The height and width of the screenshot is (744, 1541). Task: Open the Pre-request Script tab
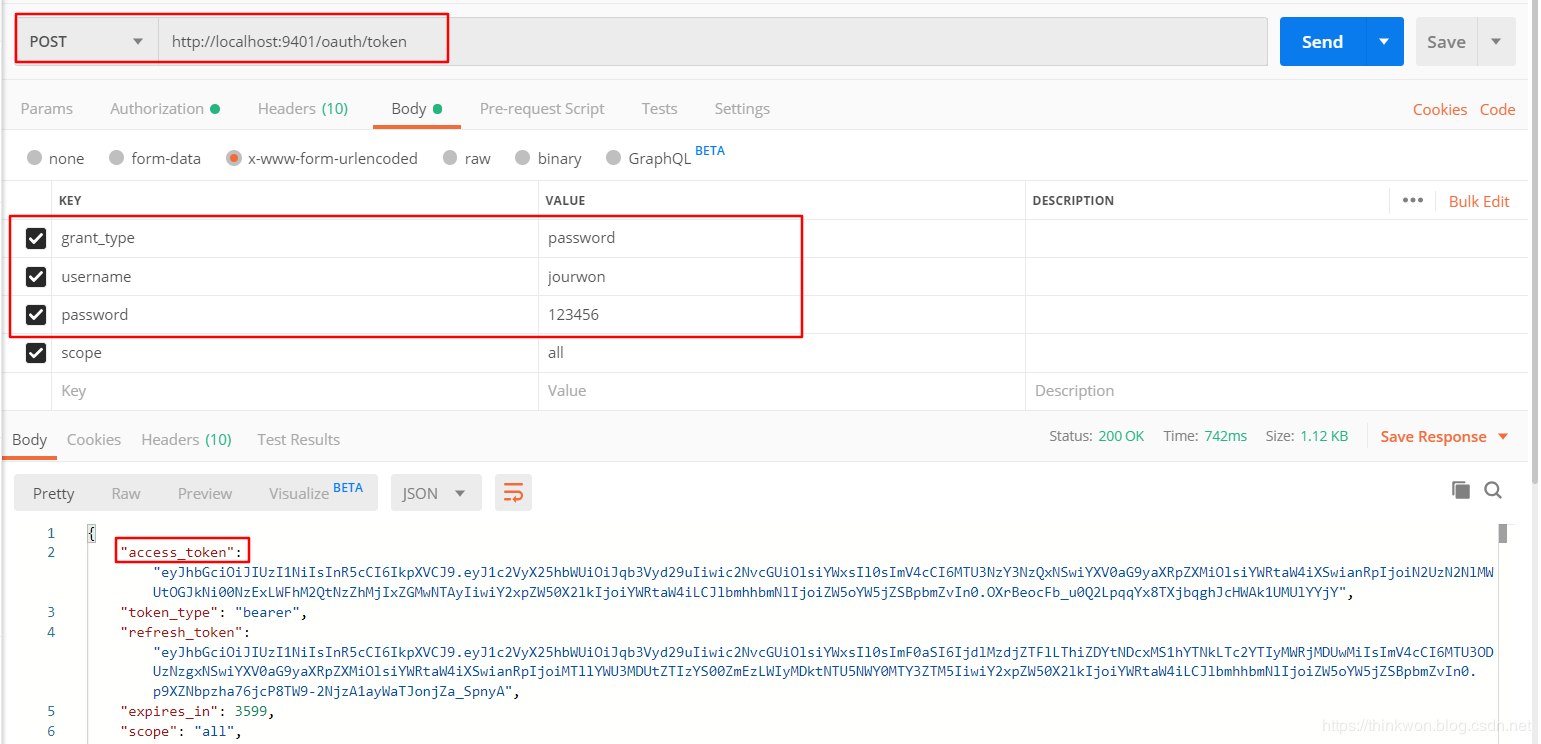coord(542,108)
